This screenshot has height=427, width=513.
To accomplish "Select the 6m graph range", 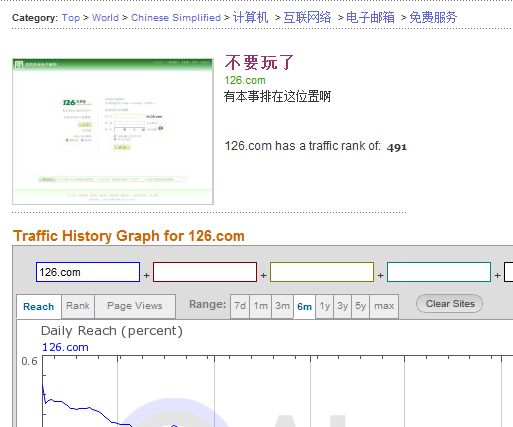I will [304, 306].
